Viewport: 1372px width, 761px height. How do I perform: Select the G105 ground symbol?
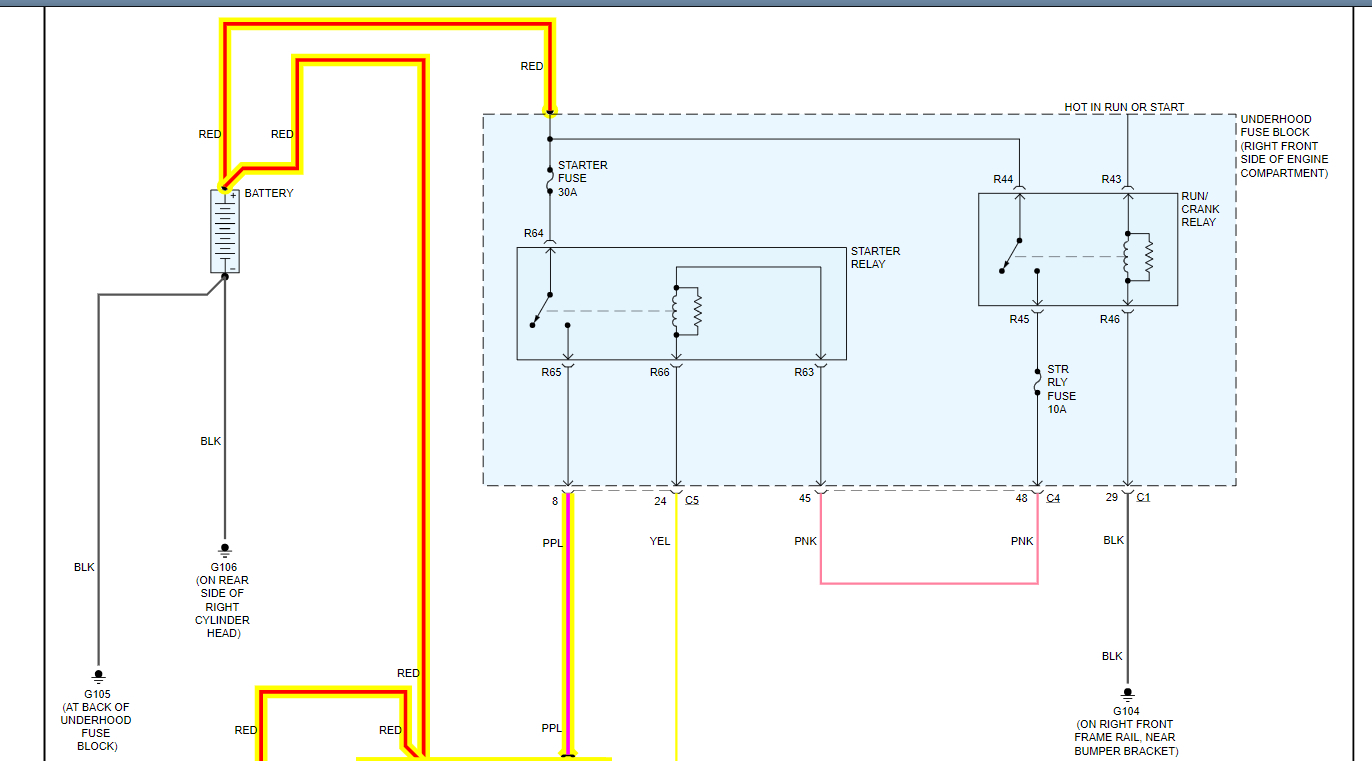click(x=98, y=676)
